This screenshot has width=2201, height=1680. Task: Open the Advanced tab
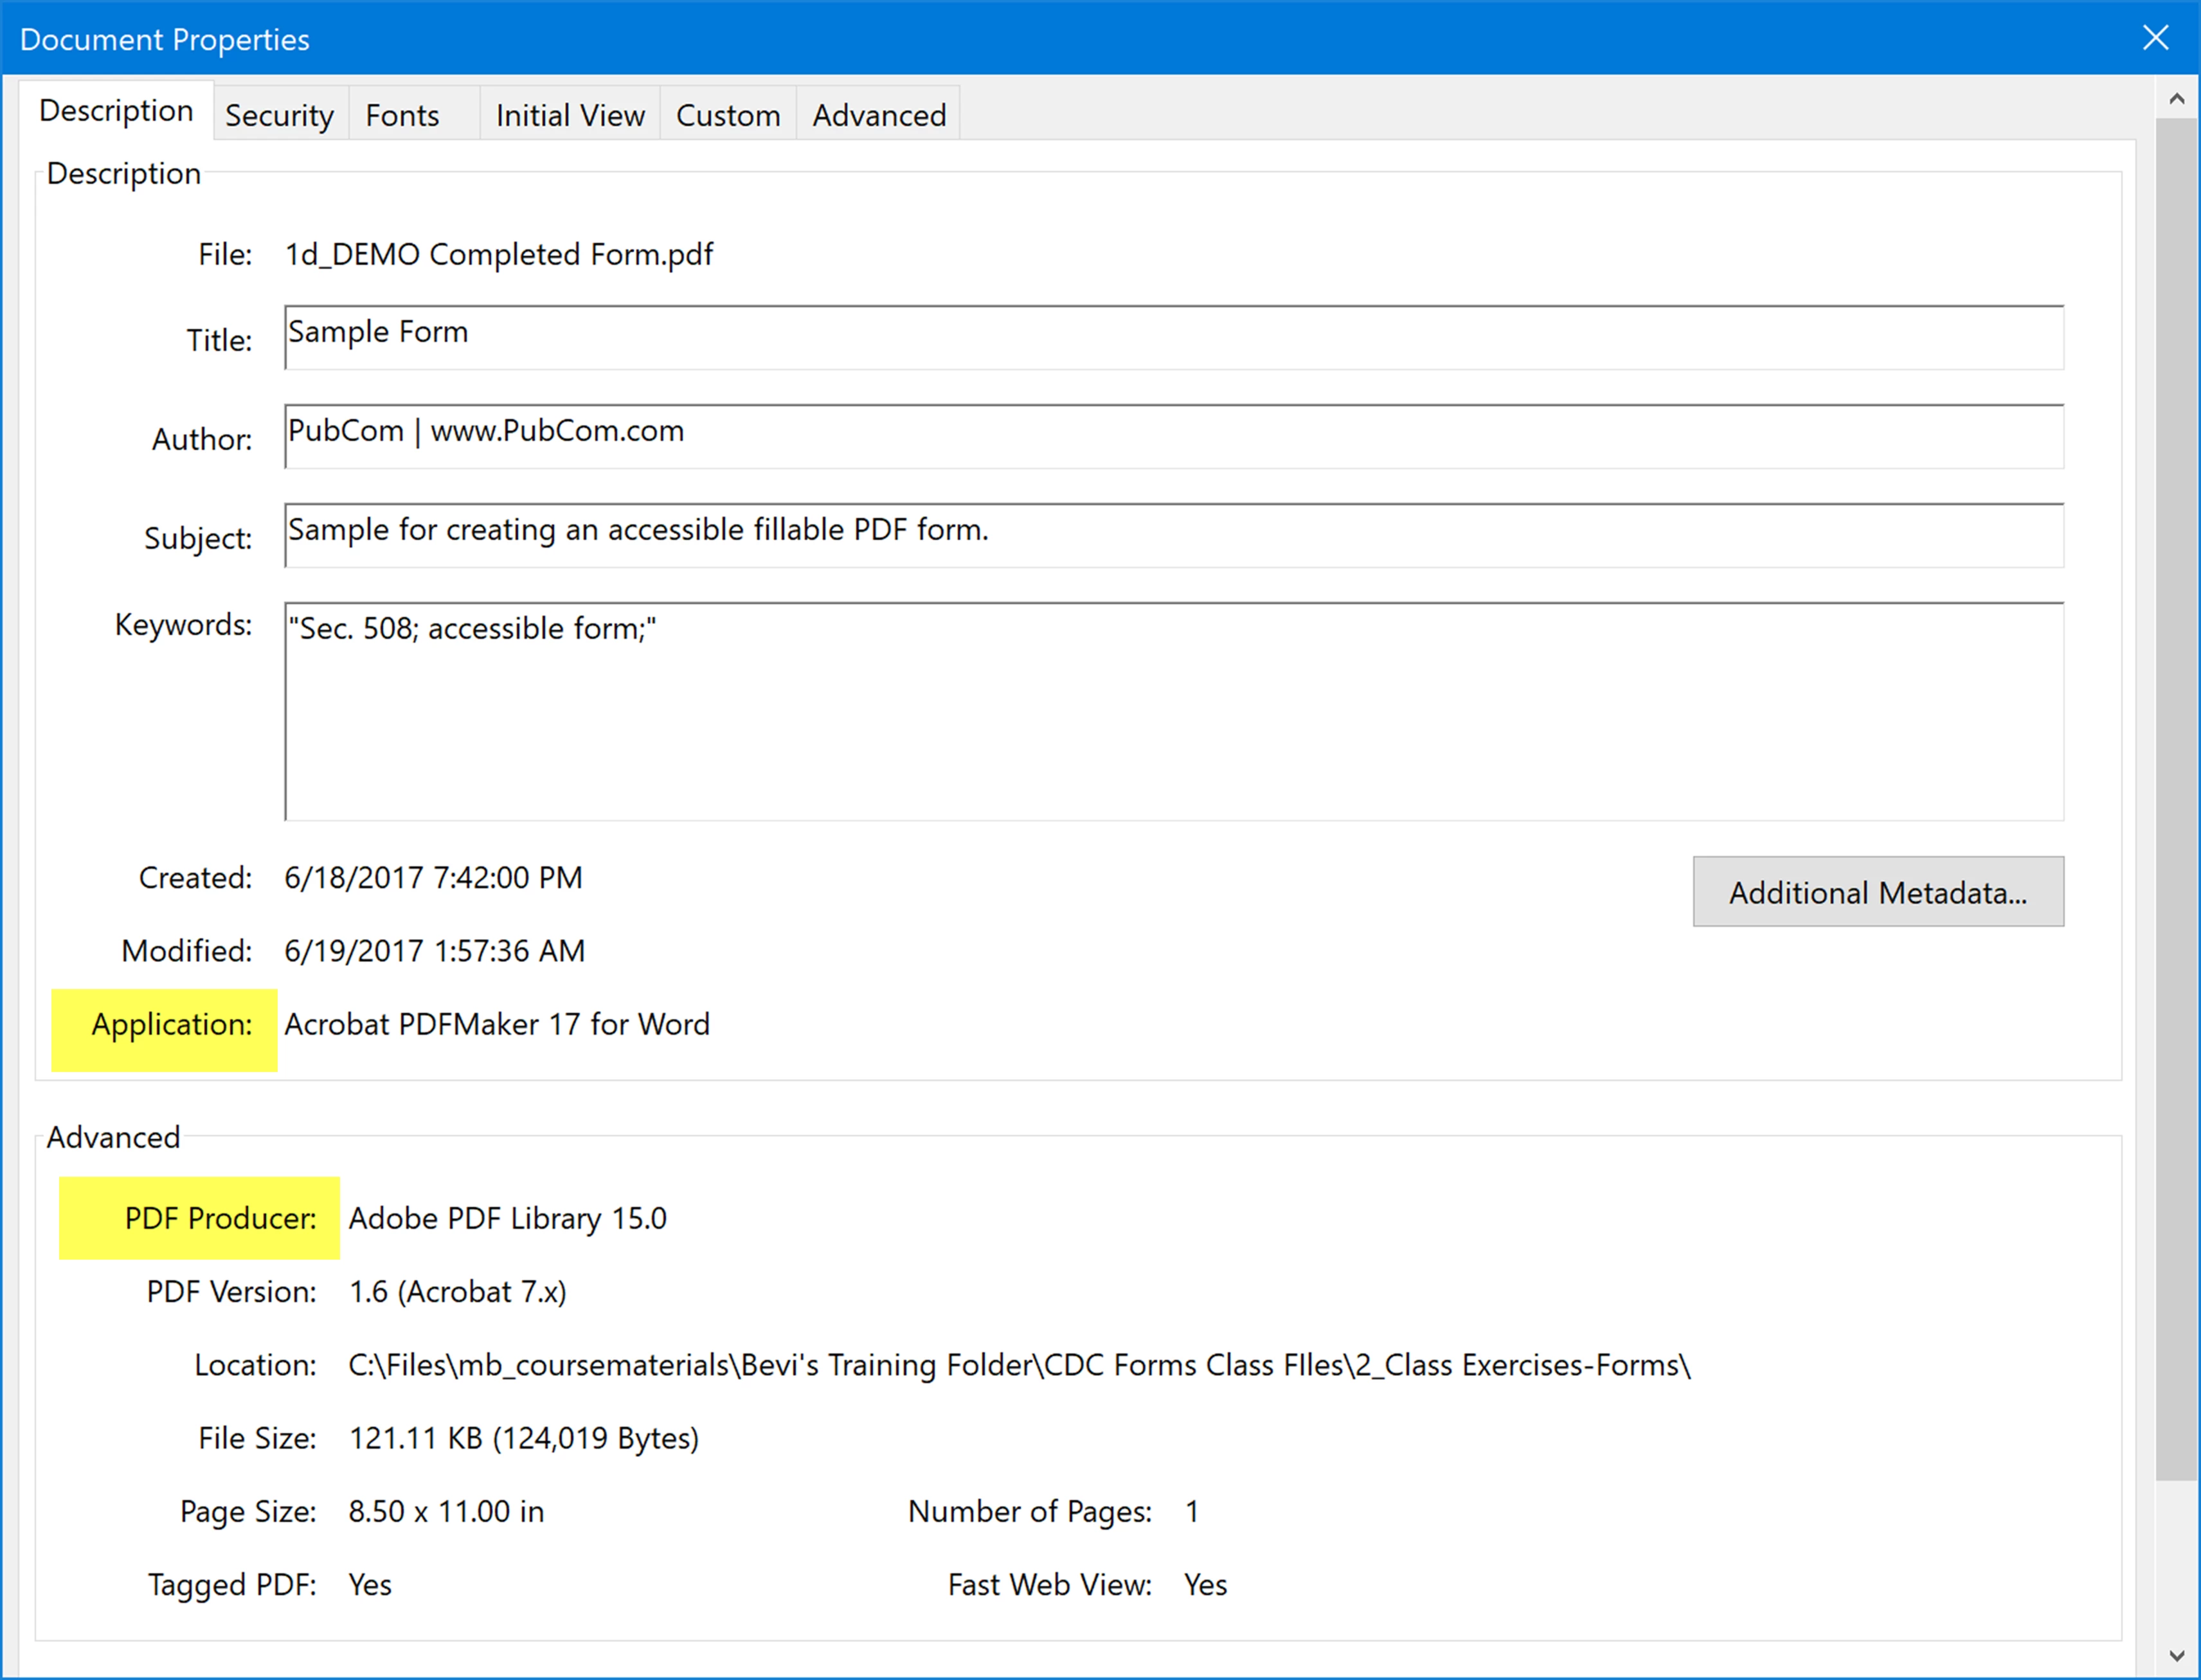(878, 115)
